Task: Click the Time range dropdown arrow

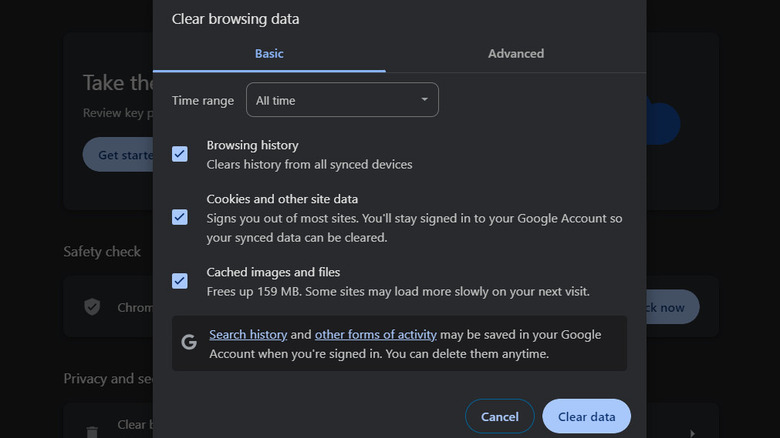Action: pos(425,100)
